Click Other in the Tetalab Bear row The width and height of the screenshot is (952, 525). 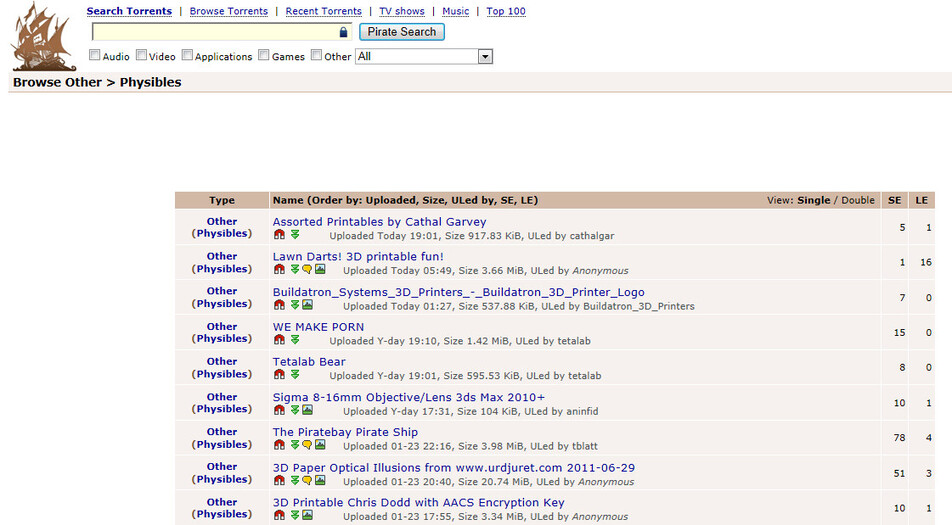[222, 361]
